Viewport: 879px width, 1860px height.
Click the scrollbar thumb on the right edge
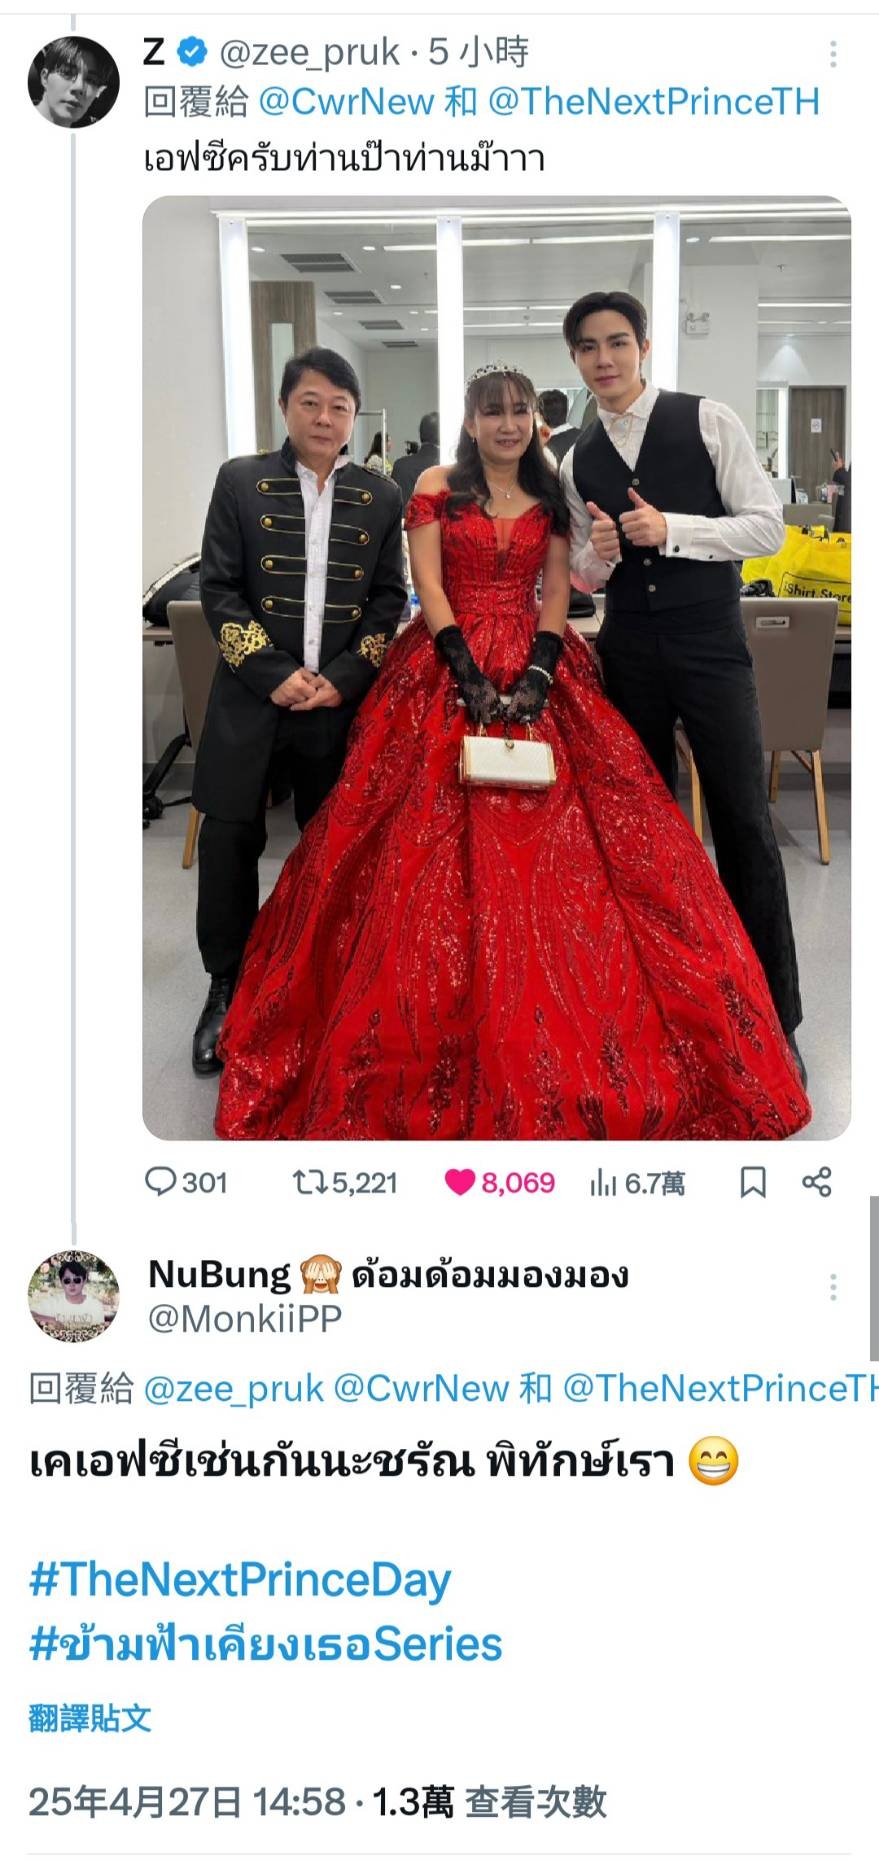coord(874,1278)
